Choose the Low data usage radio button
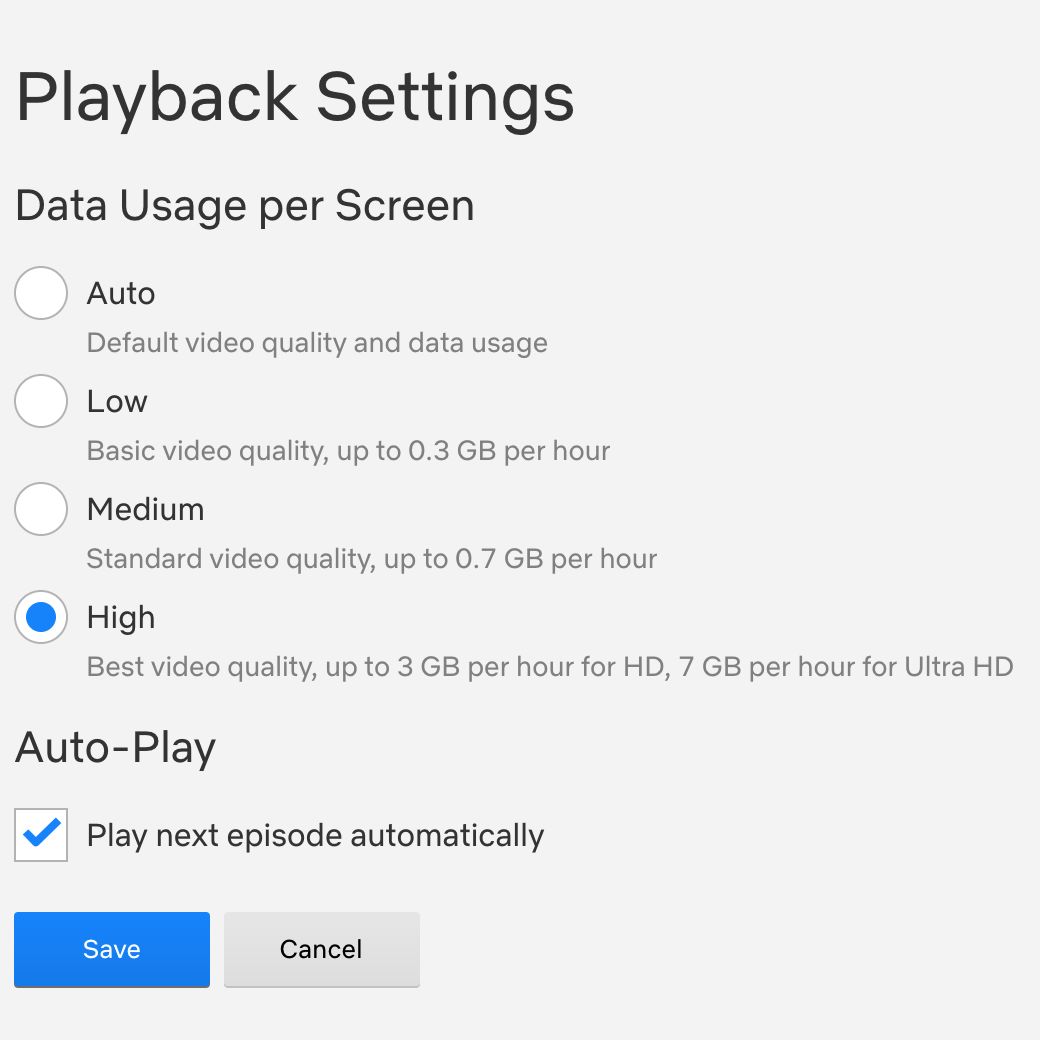The width and height of the screenshot is (1040, 1040). (41, 401)
